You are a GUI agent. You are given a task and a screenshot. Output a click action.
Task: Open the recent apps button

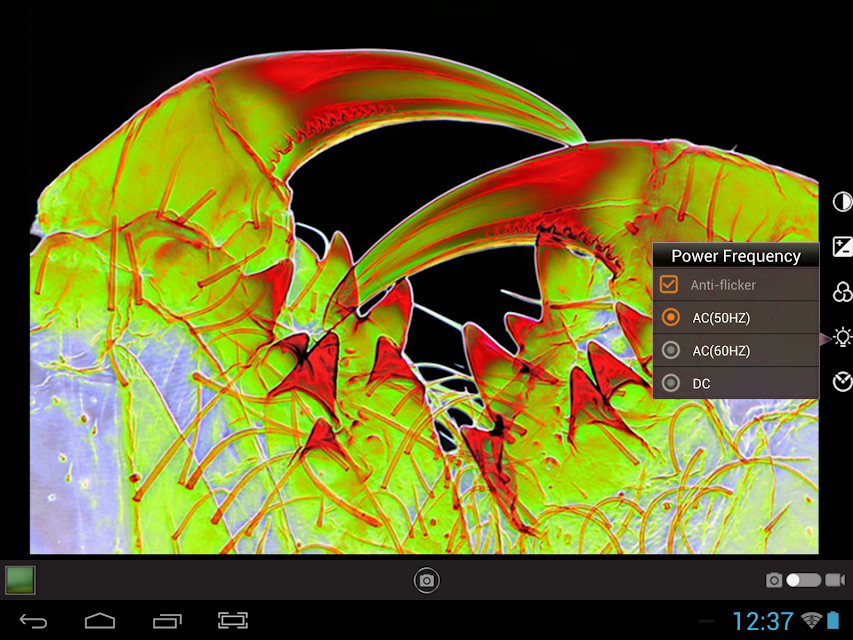tap(167, 621)
